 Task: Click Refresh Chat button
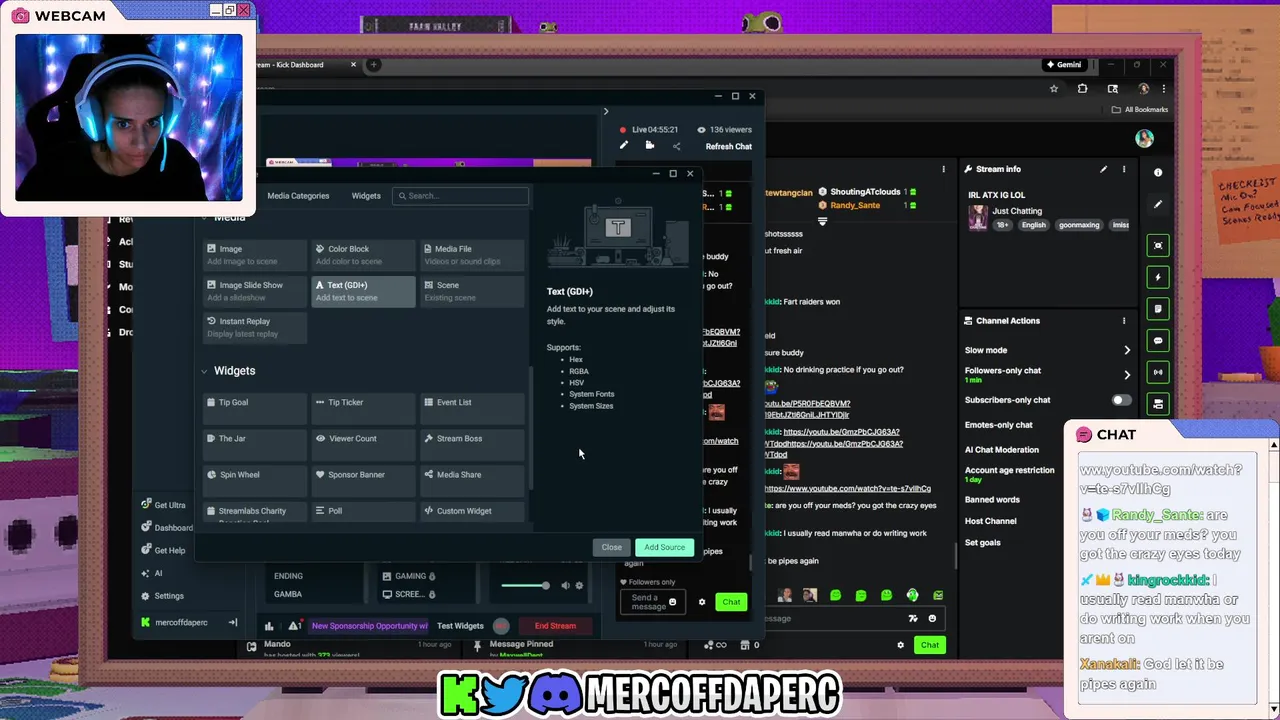point(729,147)
